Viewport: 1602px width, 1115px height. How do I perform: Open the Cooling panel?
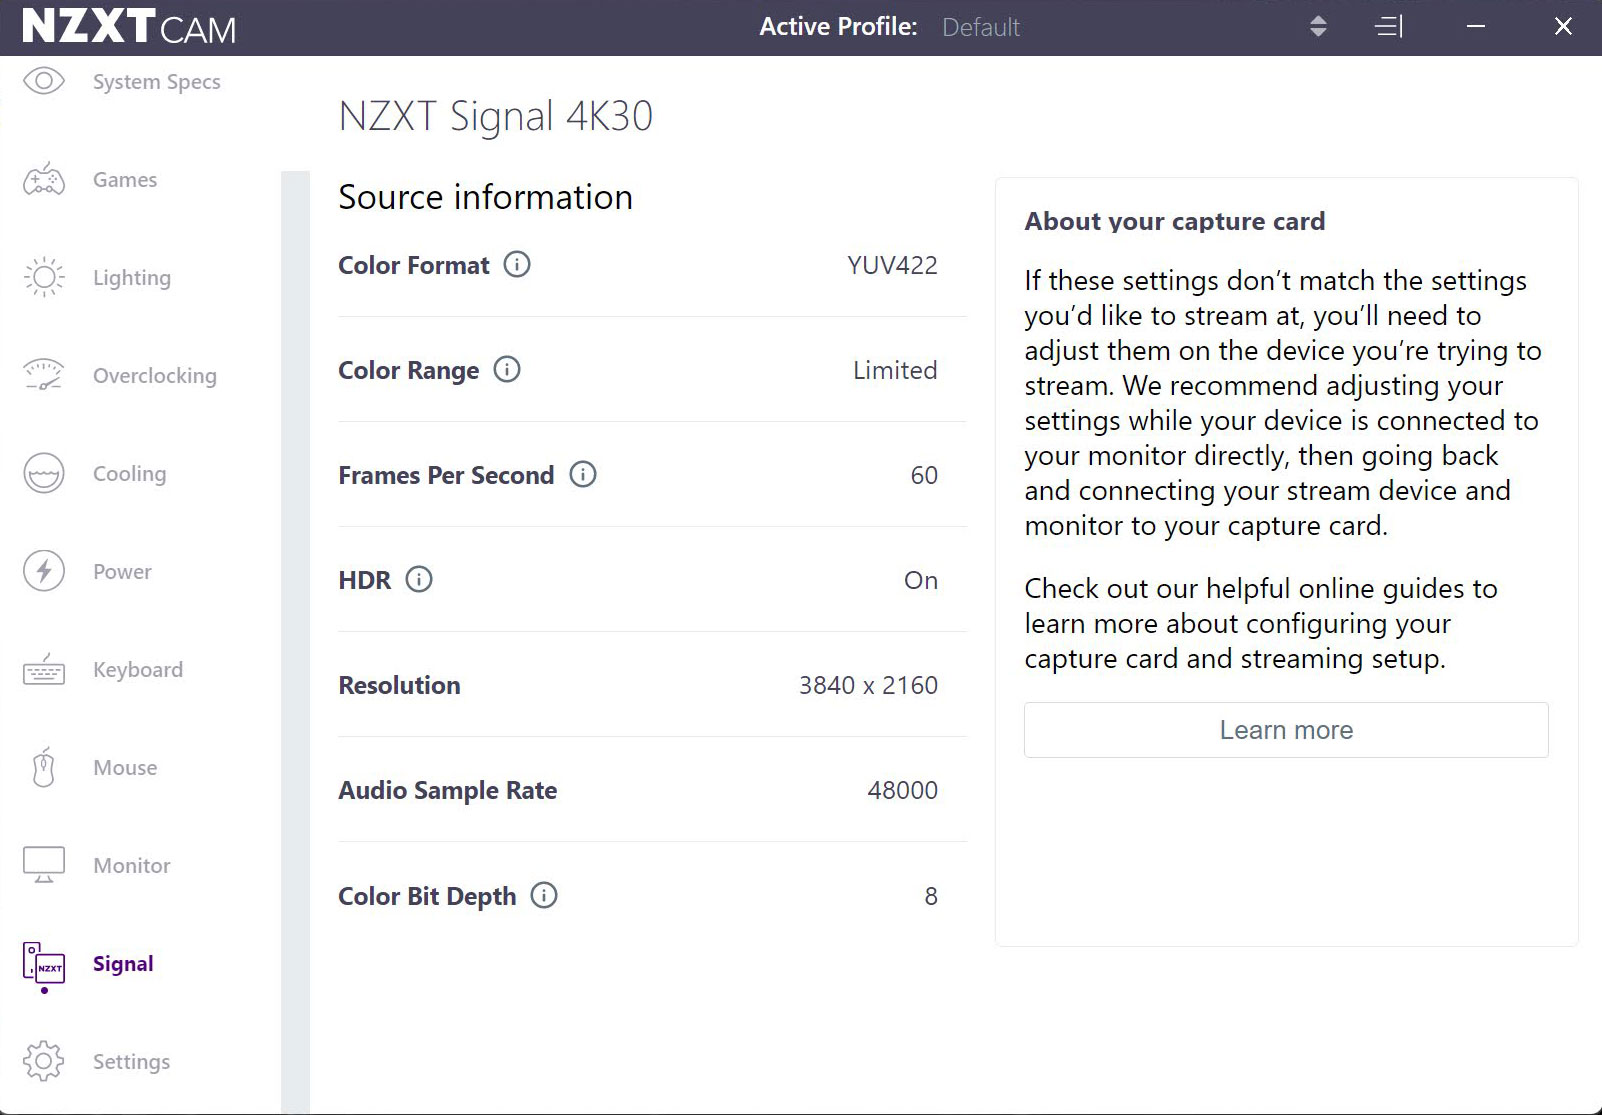point(44,473)
